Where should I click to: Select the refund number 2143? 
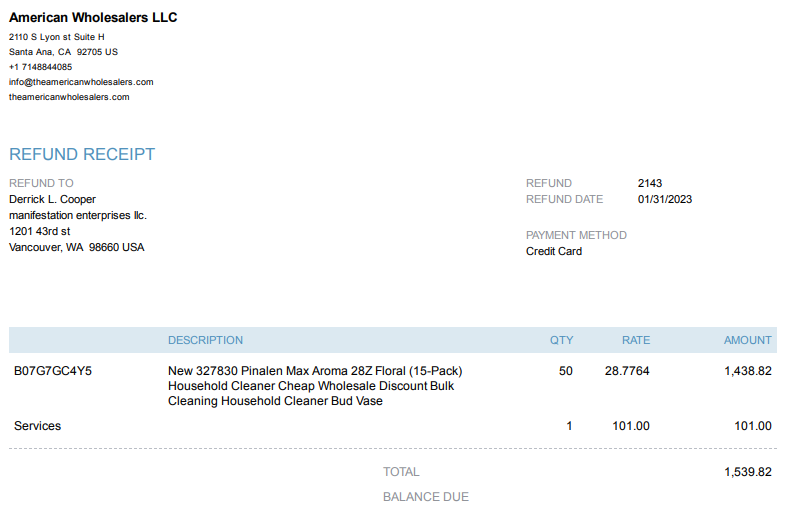click(x=650, y=183)
